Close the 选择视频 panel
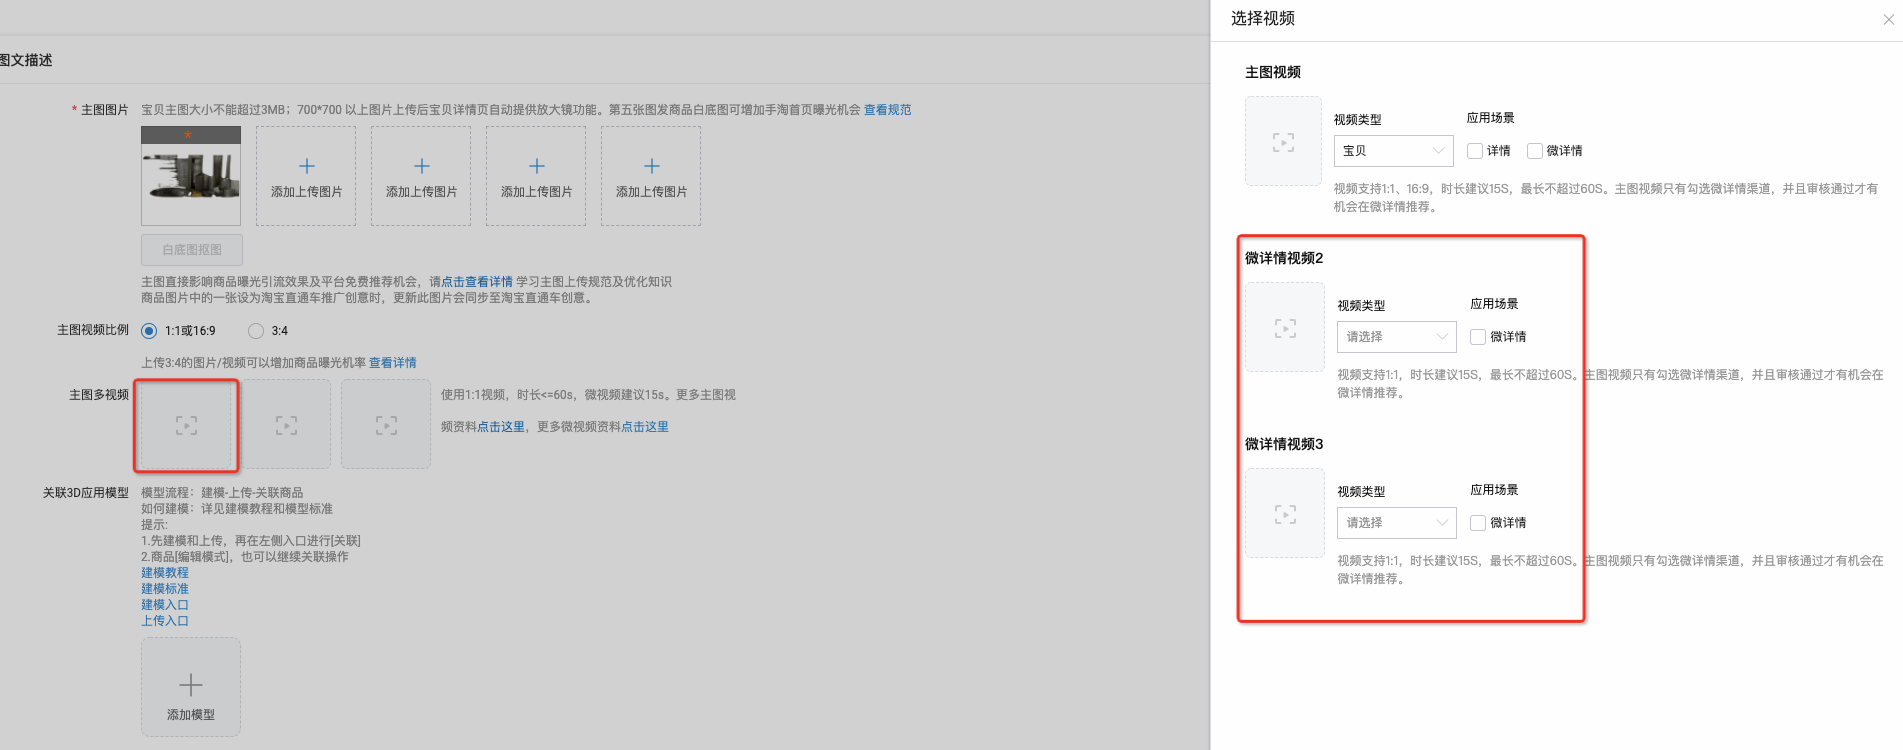This screenshot has height=750, width=1903. [x=1888, y=19]
